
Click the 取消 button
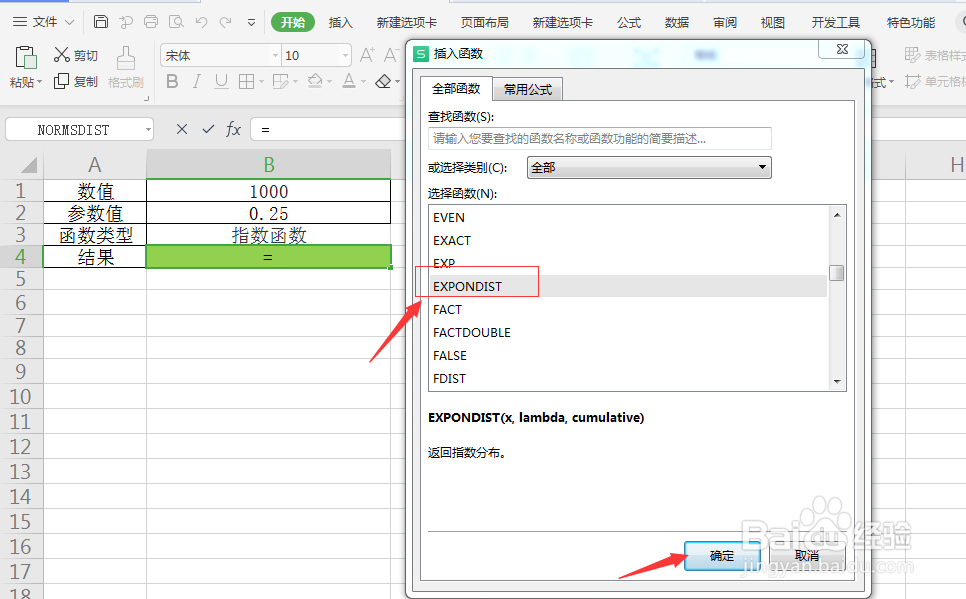coord(806,556)
